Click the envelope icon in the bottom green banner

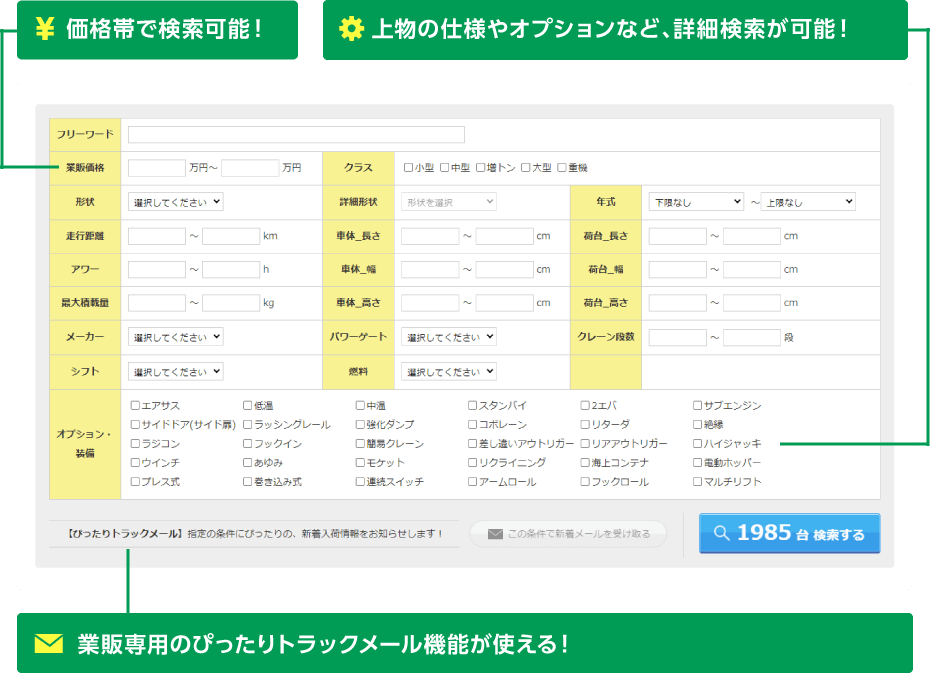tap(48, 642)
